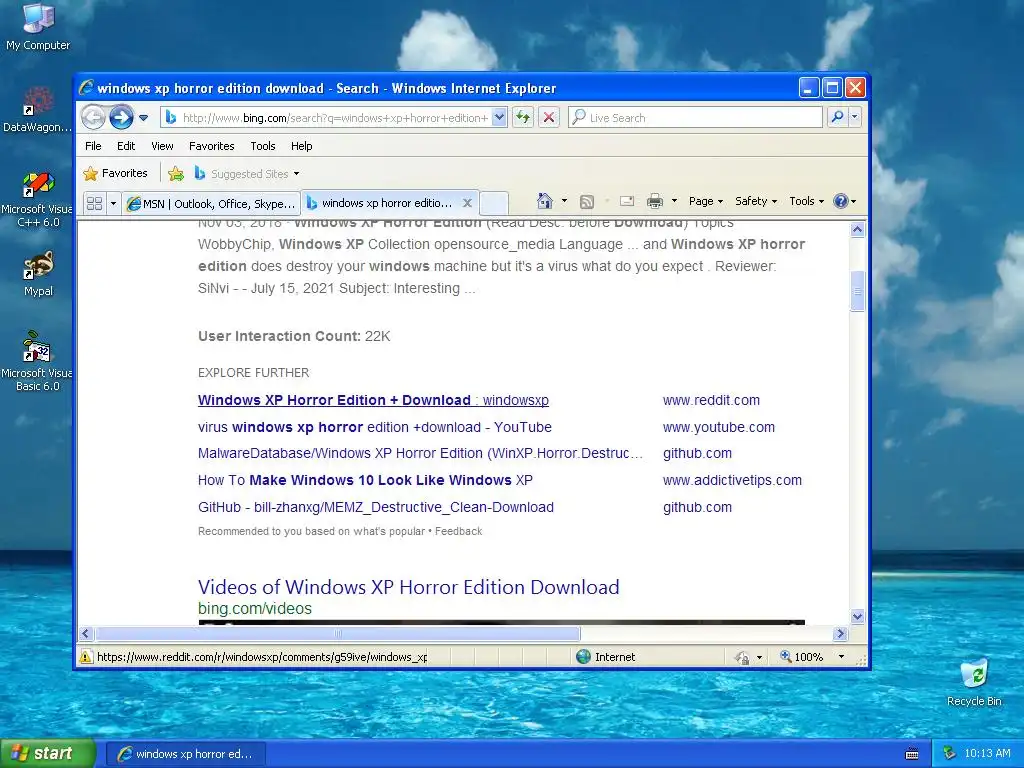The width and height of the screenshot is (1024, 768).
Task: Open the File menu
Action: [93, 146]
